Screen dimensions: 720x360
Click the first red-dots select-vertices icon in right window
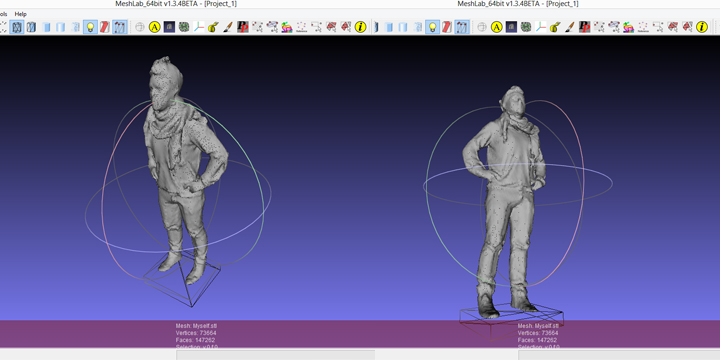(x=599, y=27)
